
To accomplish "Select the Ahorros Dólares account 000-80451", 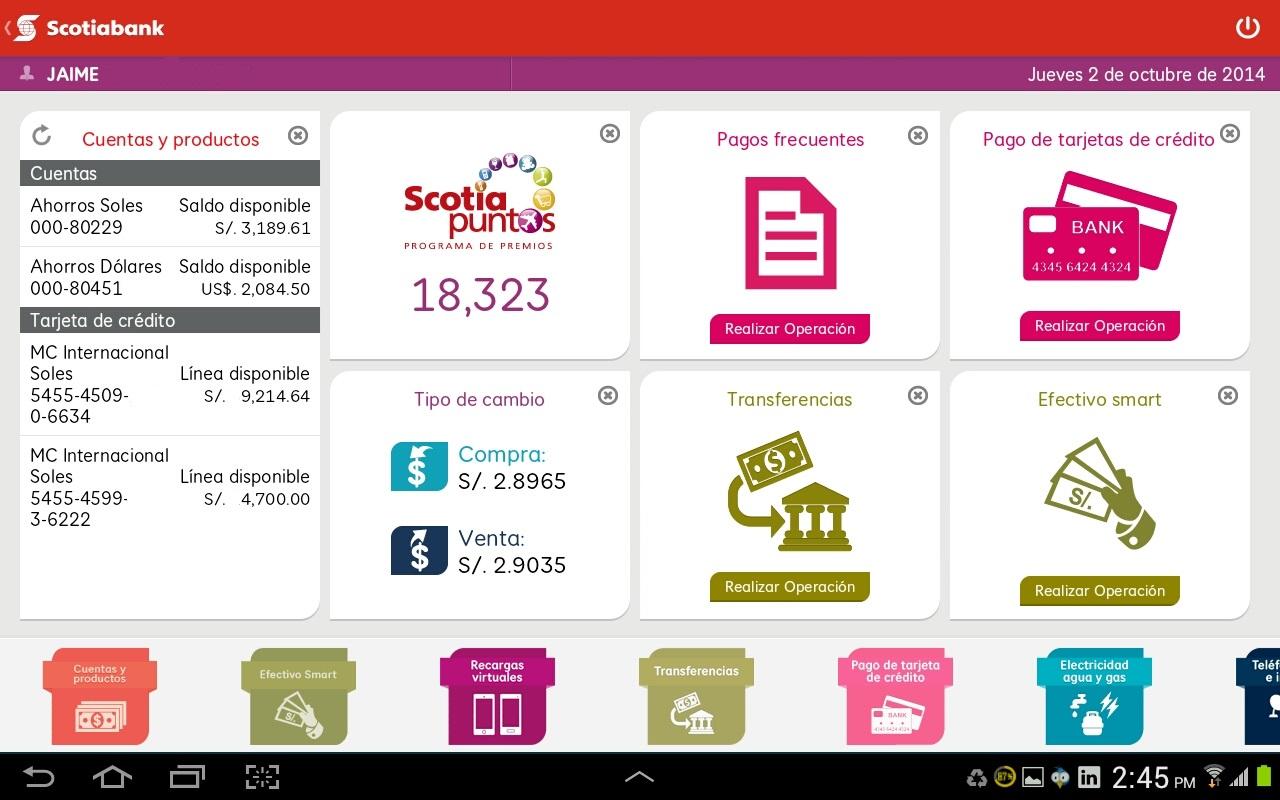I will [x=170, y=277].
